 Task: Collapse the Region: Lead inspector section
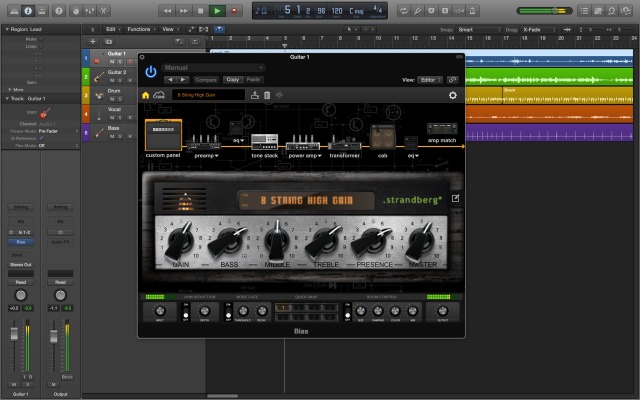coord(7,29)
